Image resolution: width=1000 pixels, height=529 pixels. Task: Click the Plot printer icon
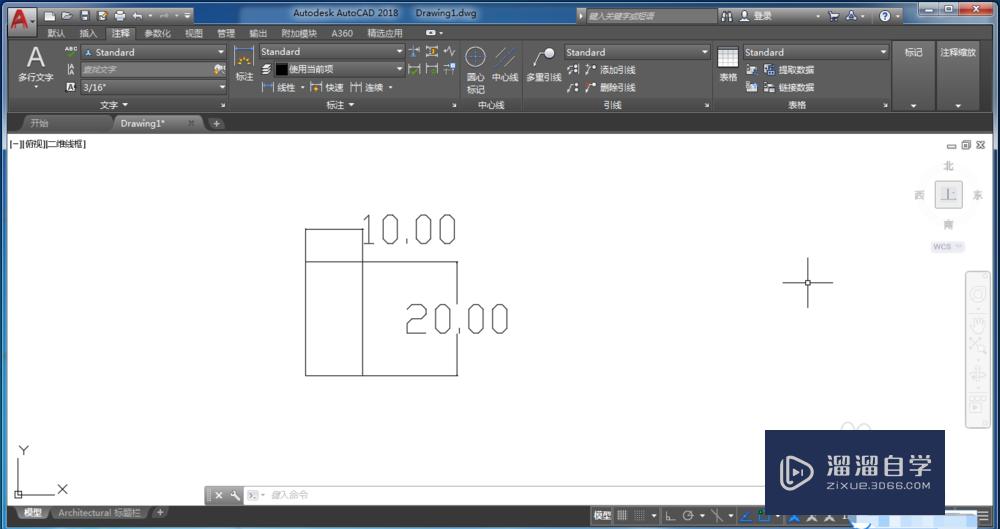coord(119,16)
